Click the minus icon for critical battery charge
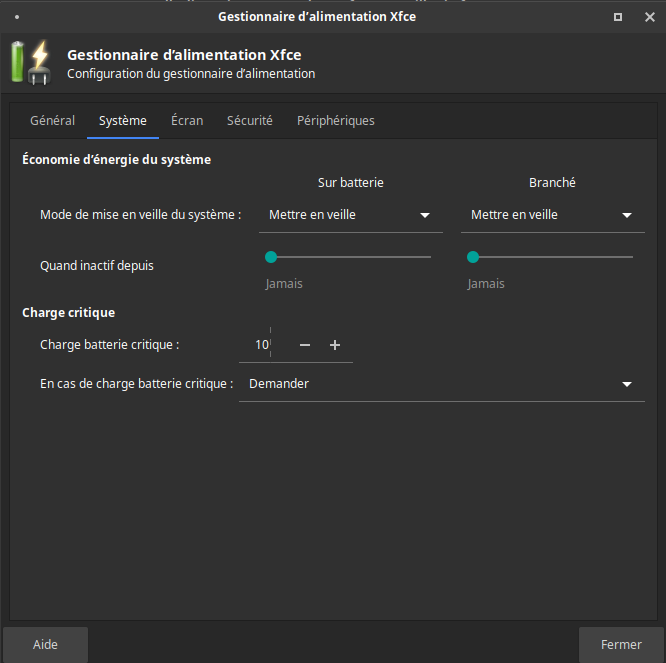Screen dimensions: 666x663 pyautogui.click(x=305, y=345)
